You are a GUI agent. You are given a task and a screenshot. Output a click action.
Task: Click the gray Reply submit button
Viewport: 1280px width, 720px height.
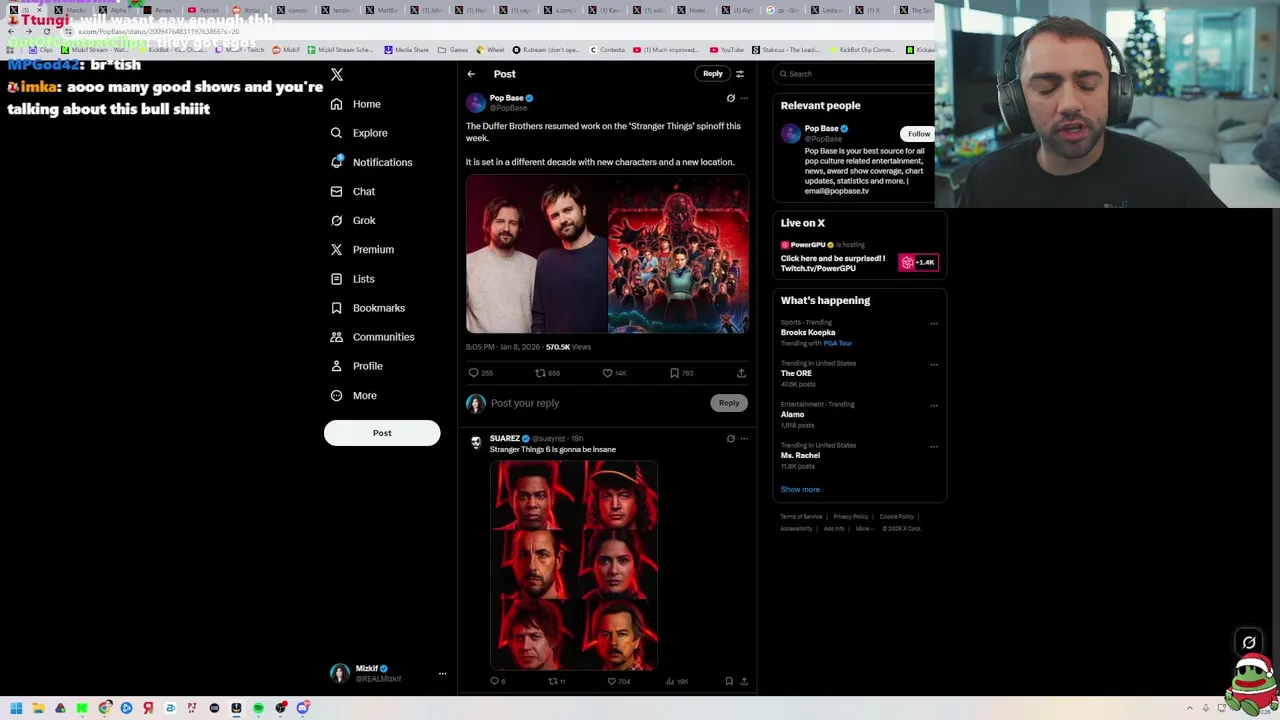coord(729,403)
